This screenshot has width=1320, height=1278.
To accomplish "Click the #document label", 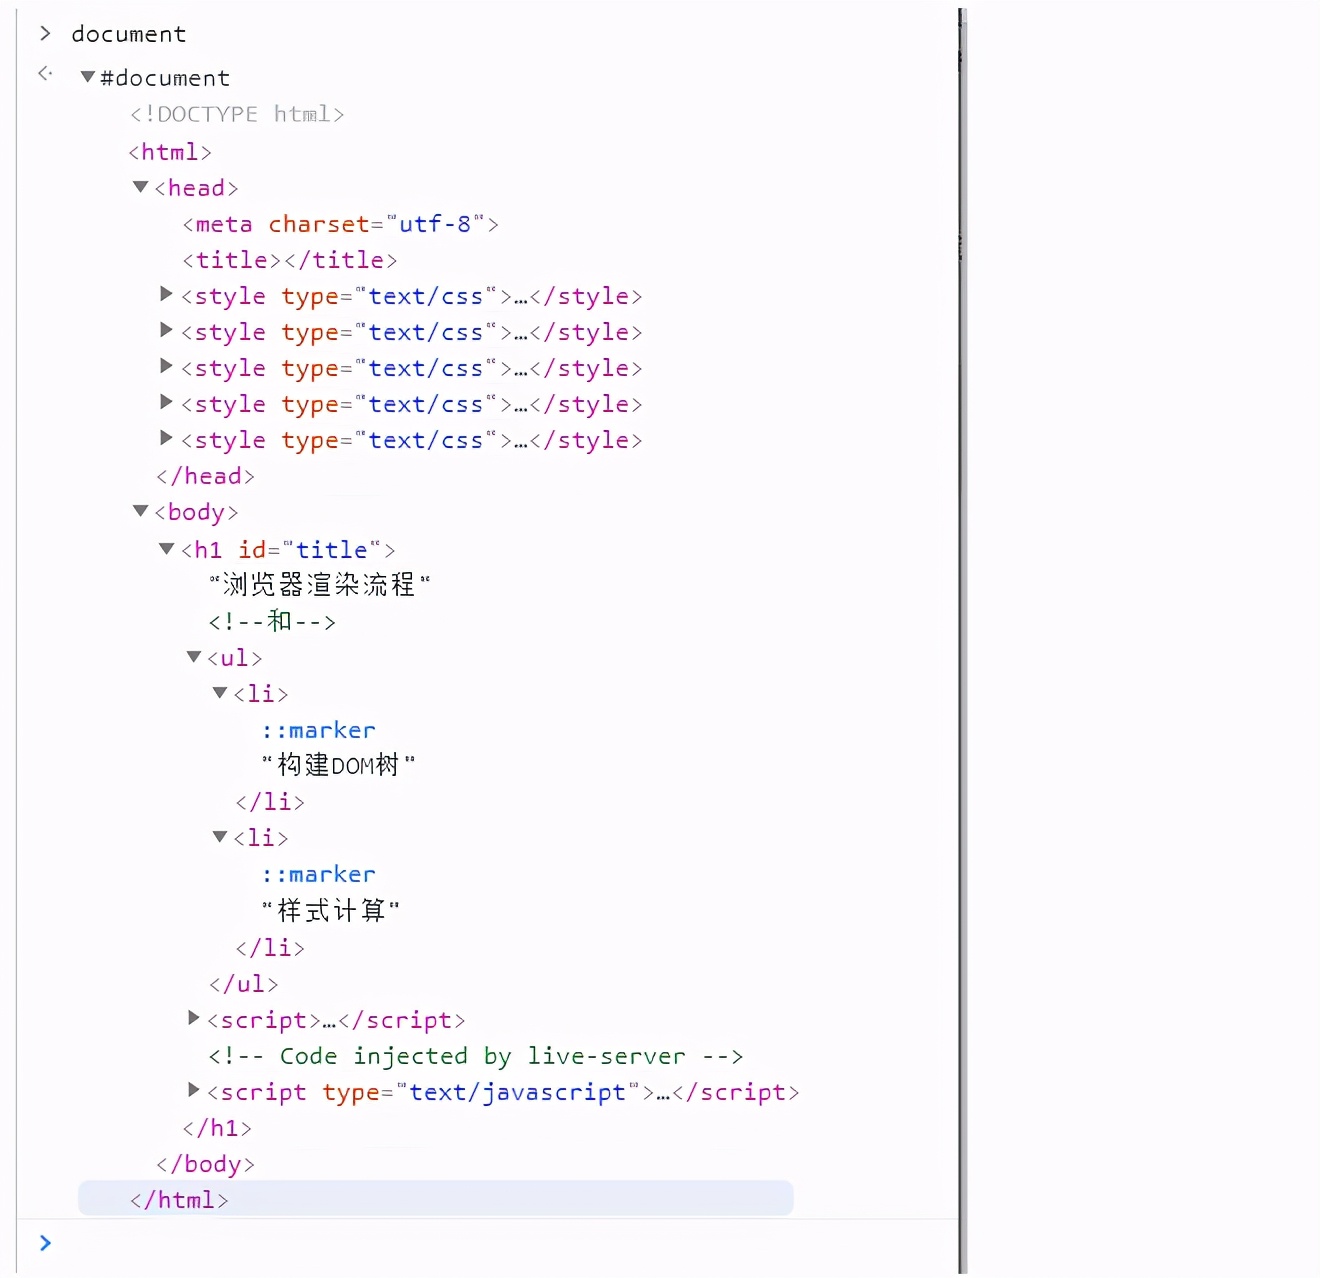I will (x=165, y=78).
